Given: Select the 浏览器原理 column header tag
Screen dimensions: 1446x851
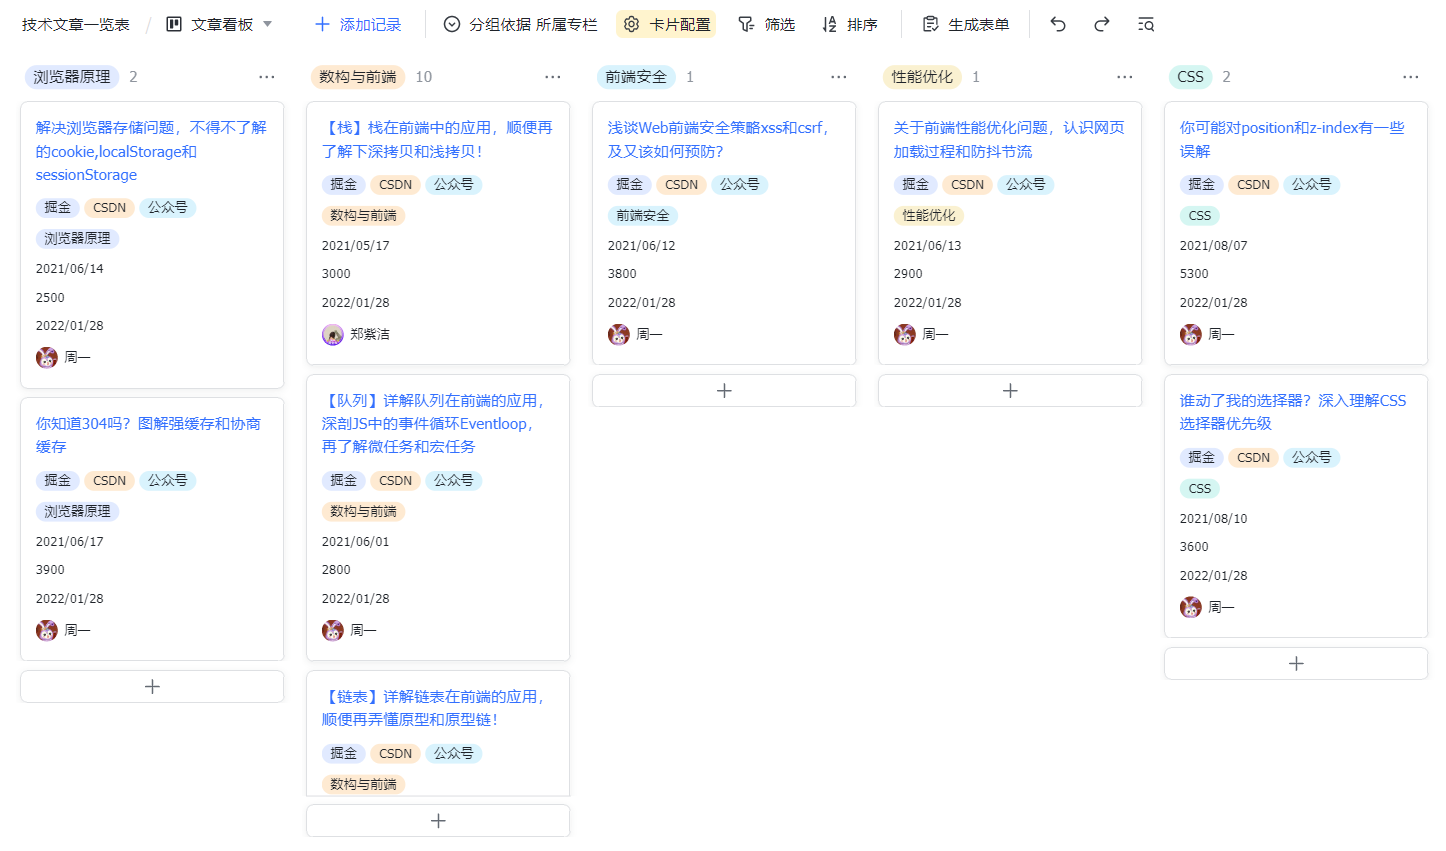Looking at the screenshot, I should coord(72,77).
